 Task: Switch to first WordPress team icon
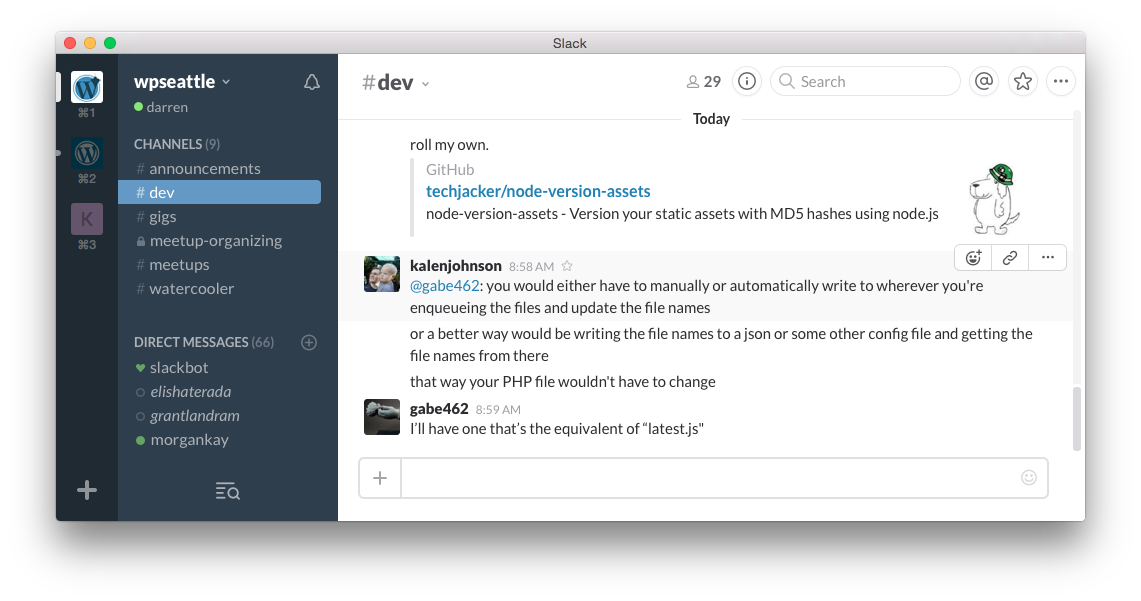click(87, 87)
